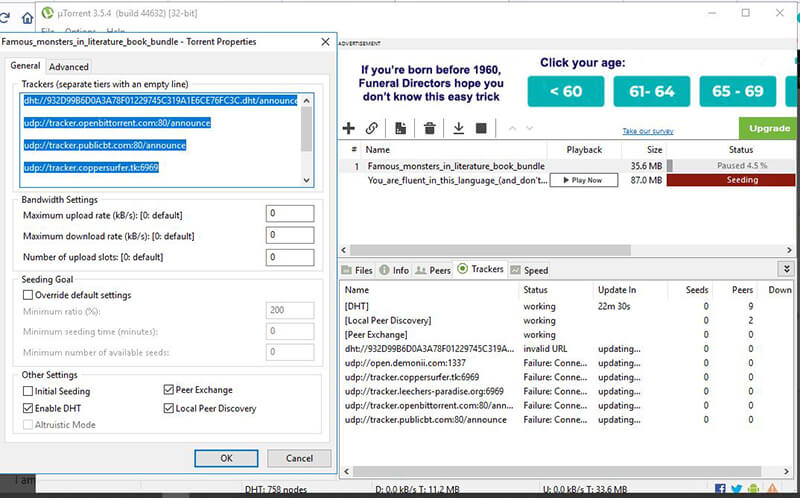Click Cancel in Torrent Properties
The image size is (800, 498).
[299, 458]
